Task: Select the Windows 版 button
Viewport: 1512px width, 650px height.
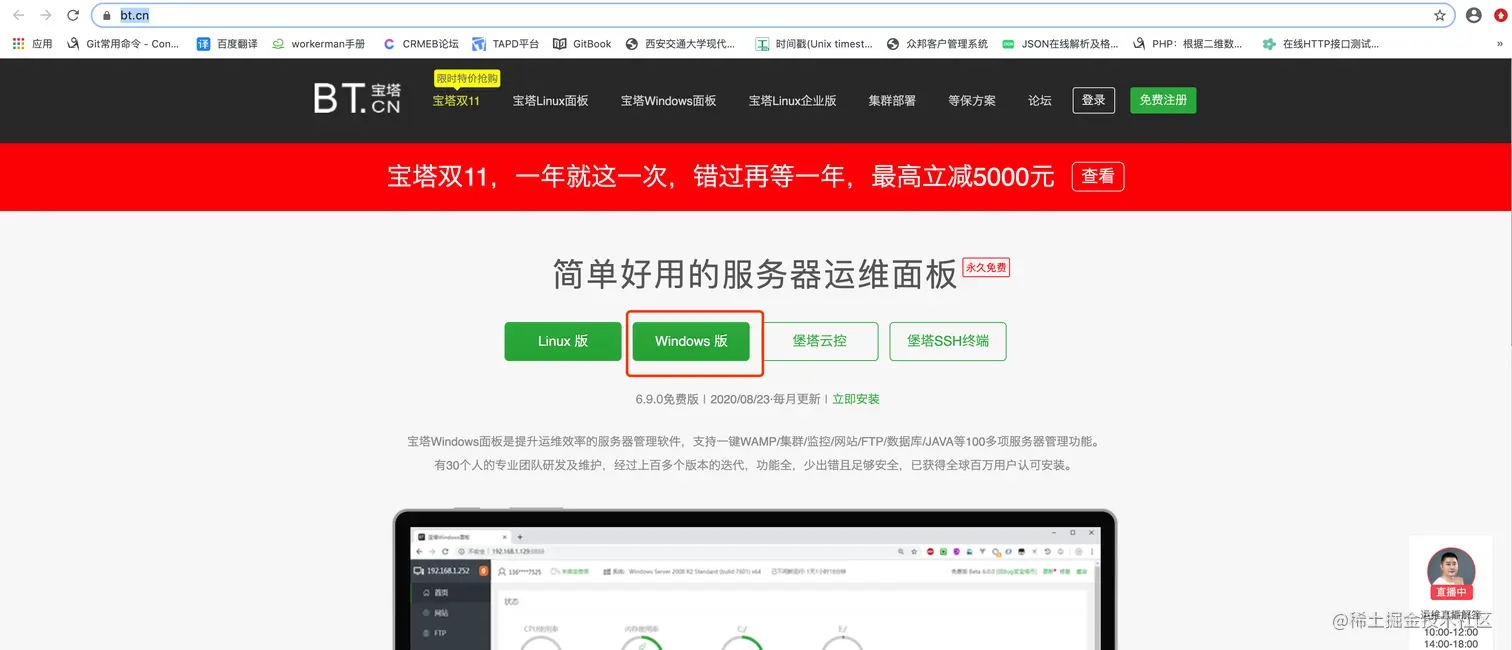Action: [x=691, y=341]
